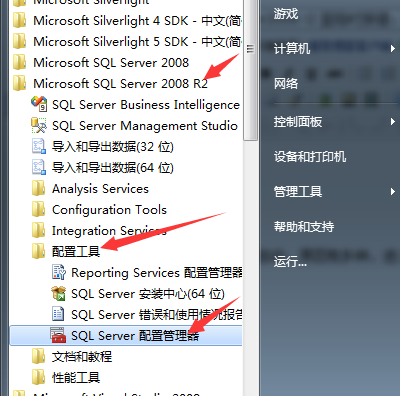Select Microsoft Silverlight 5 SDK text
The height and width of the screenshot is (396, 400).
click(x=137, y=42)
